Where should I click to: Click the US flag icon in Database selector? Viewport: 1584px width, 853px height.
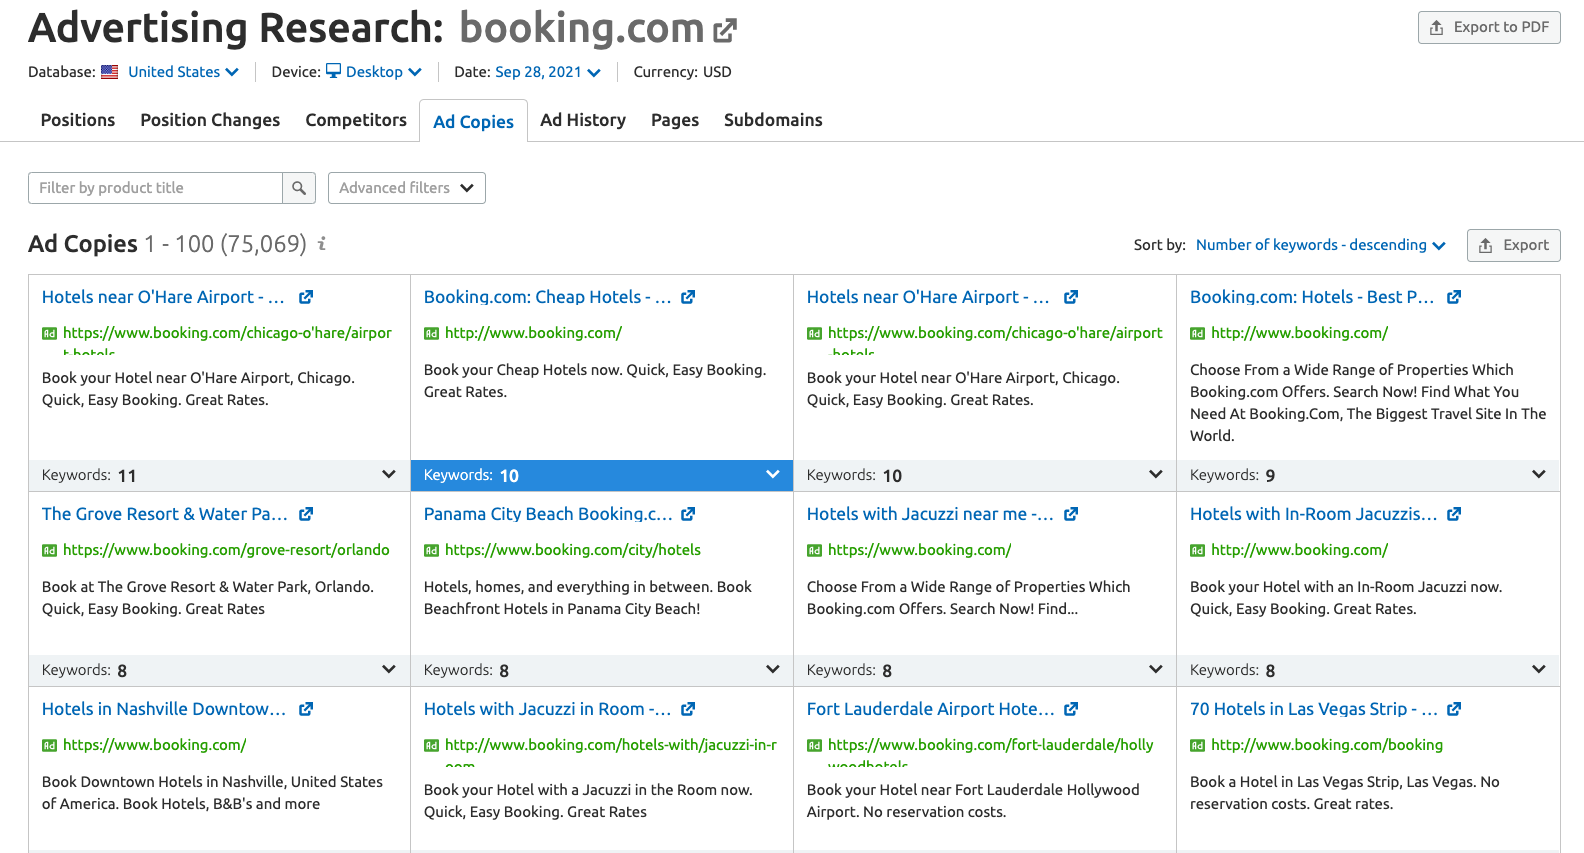tap(110, 72)
